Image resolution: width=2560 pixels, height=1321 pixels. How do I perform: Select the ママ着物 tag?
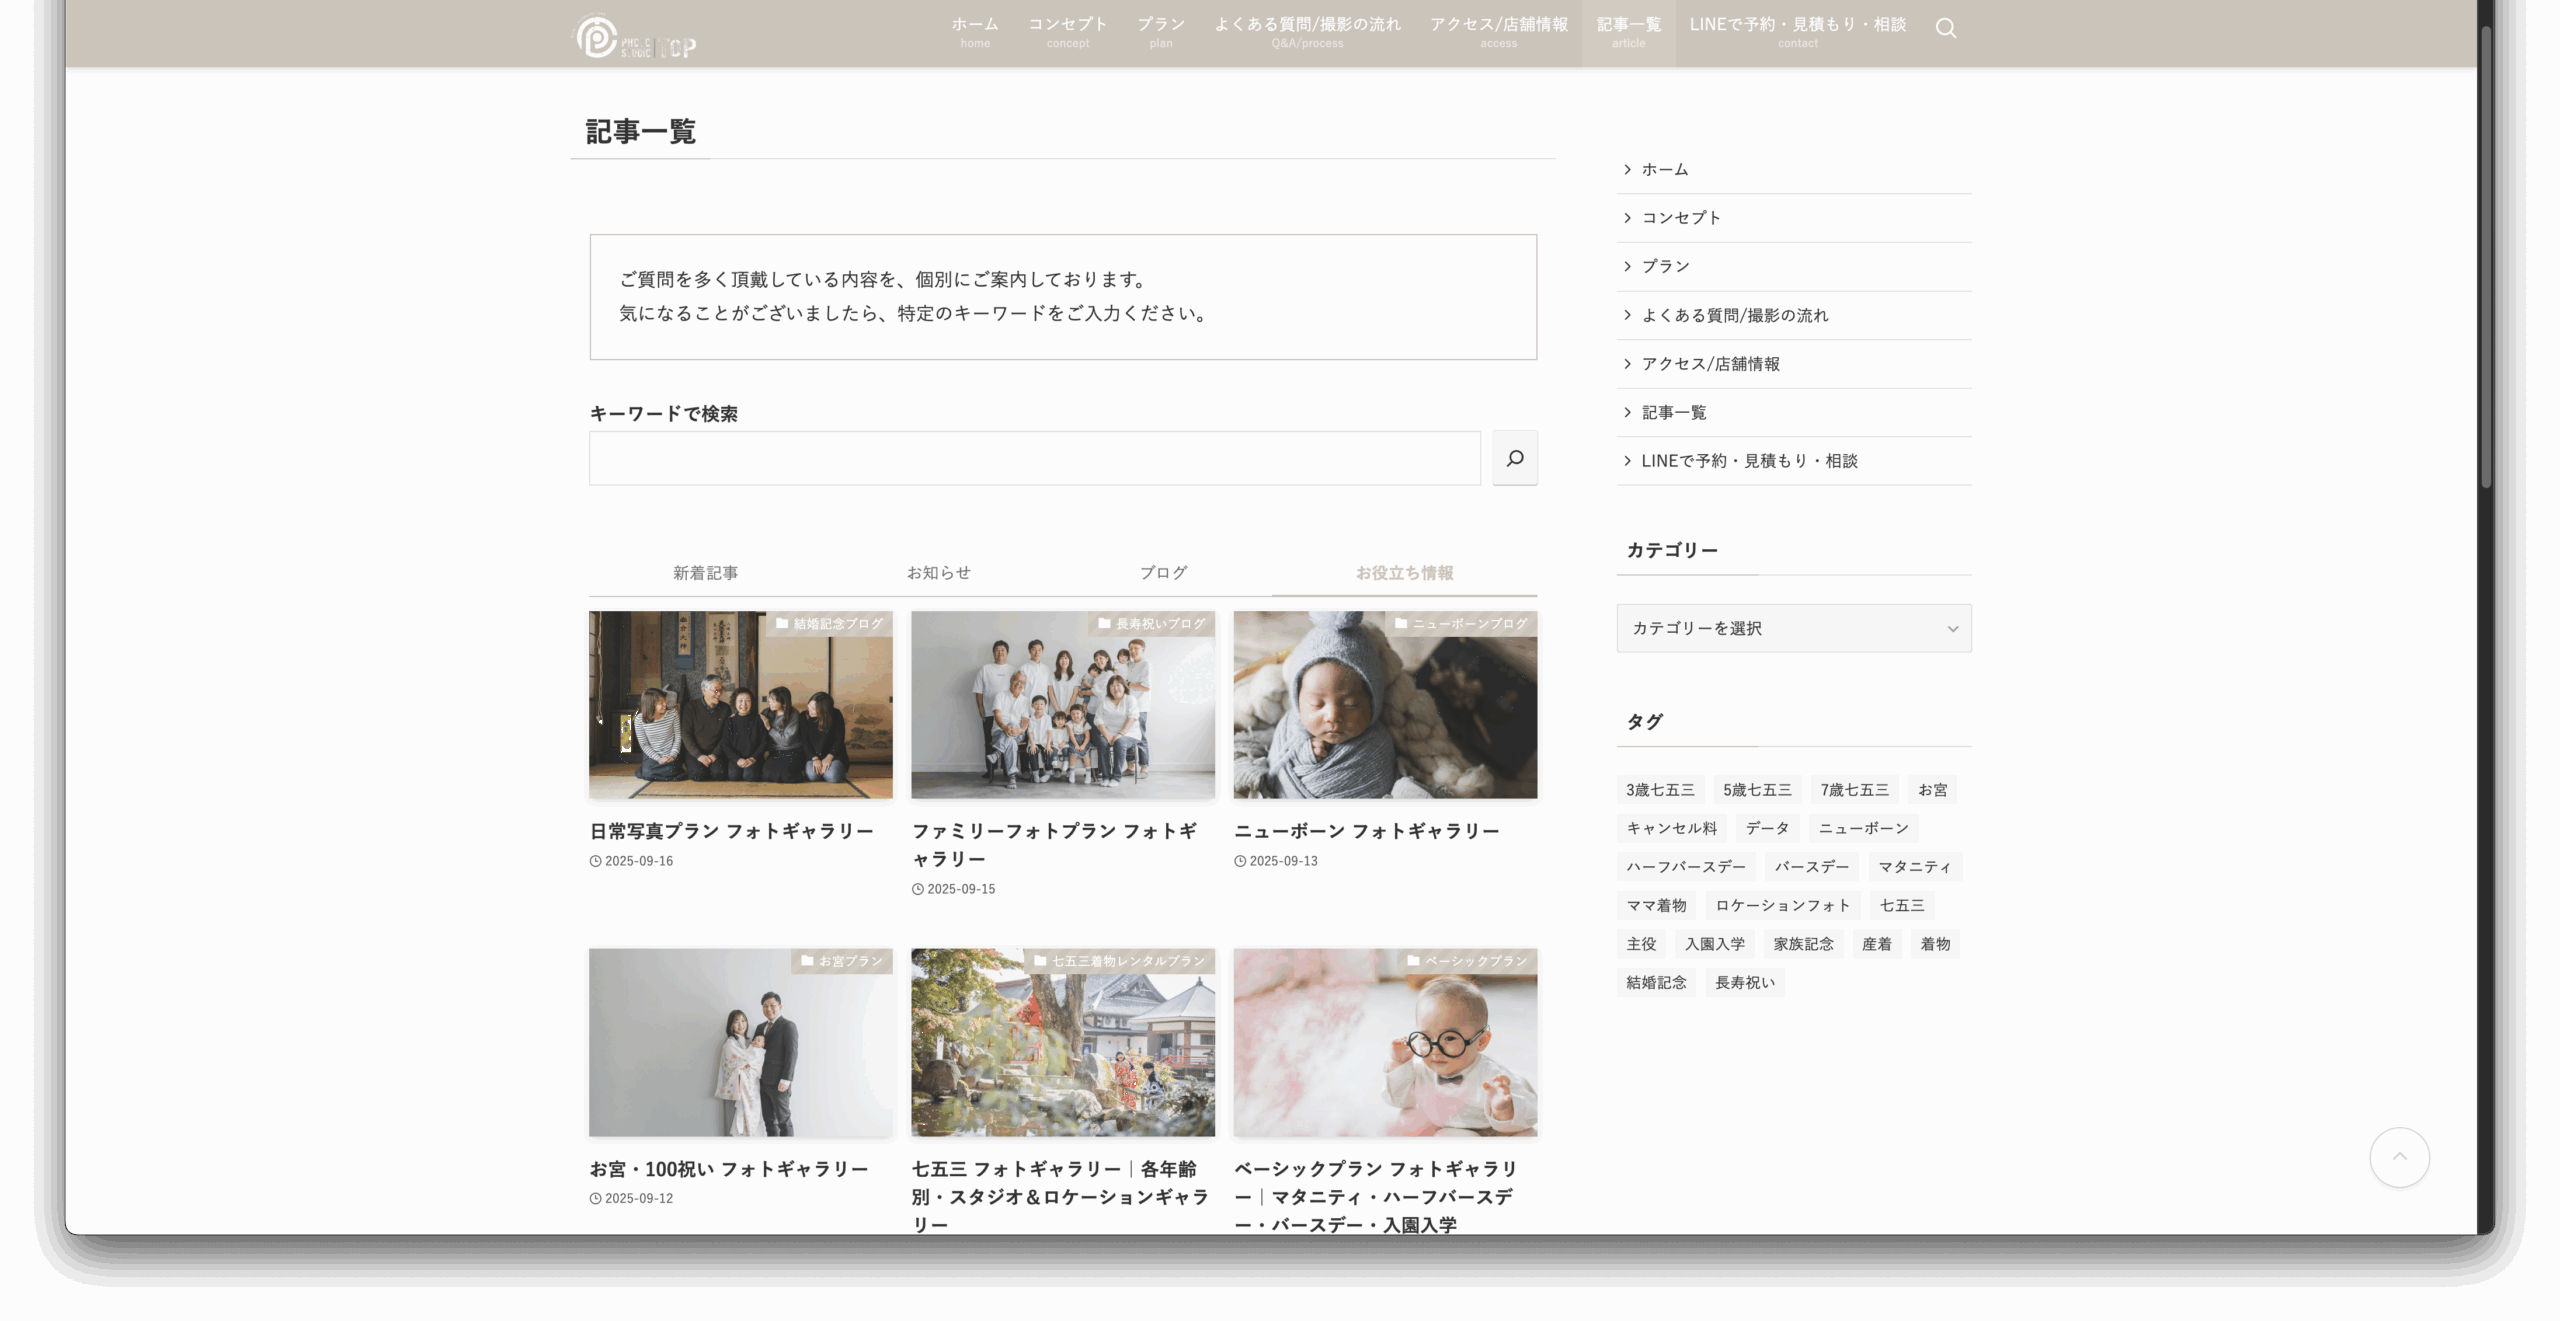(x=1656, y=905)
